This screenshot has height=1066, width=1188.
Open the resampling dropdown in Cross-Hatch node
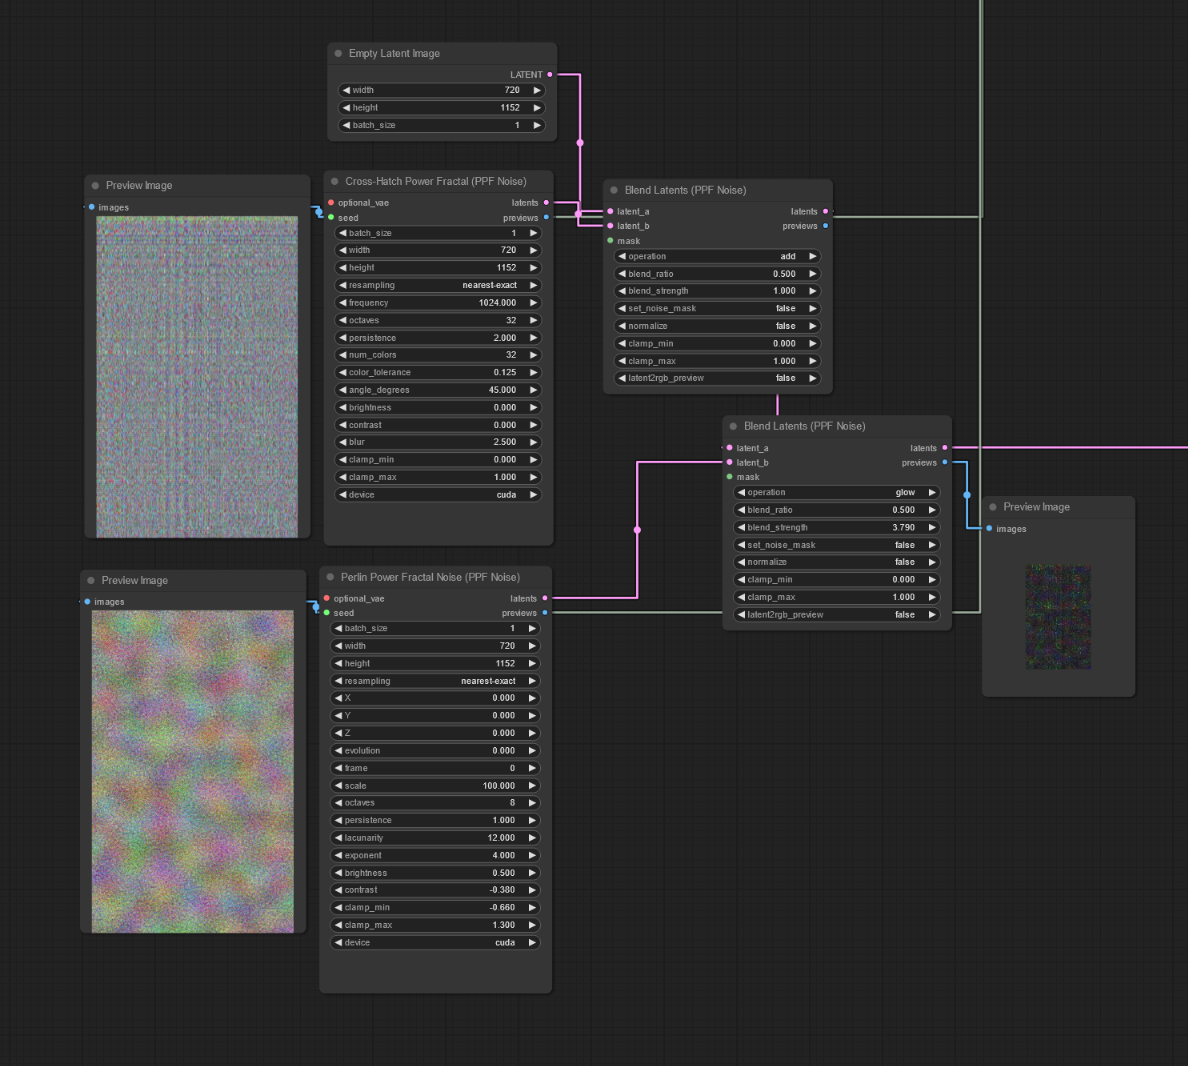(x=437, y=285)
